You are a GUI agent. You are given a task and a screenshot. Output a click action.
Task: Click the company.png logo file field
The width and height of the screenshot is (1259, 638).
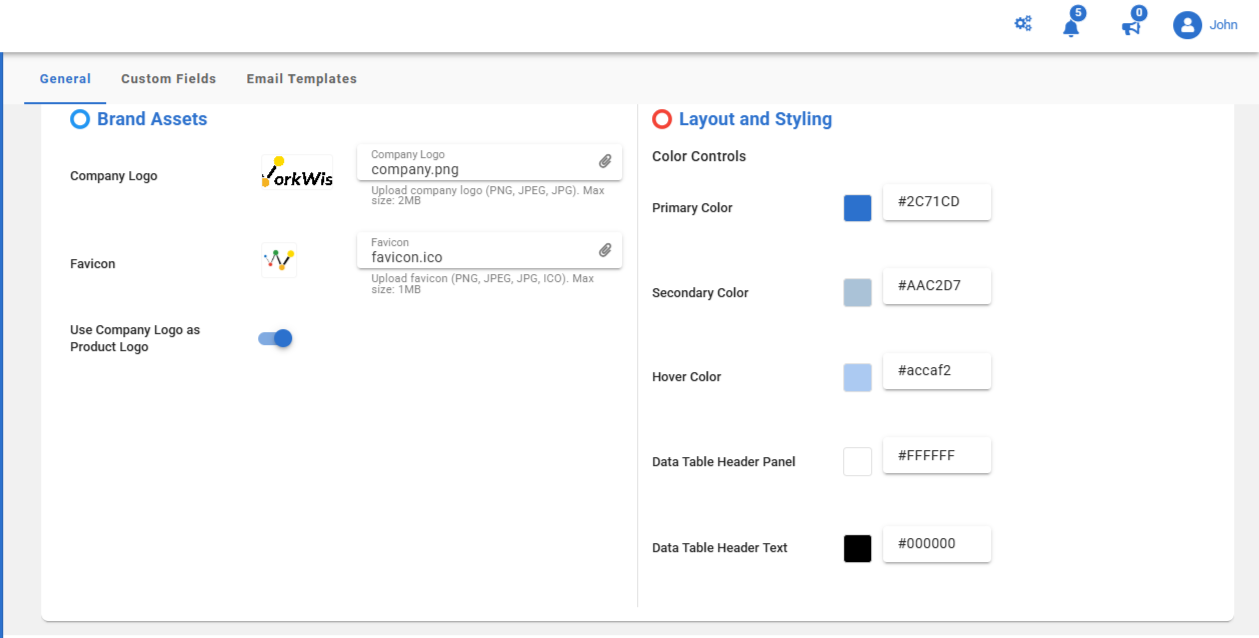[x=480, y=169]
